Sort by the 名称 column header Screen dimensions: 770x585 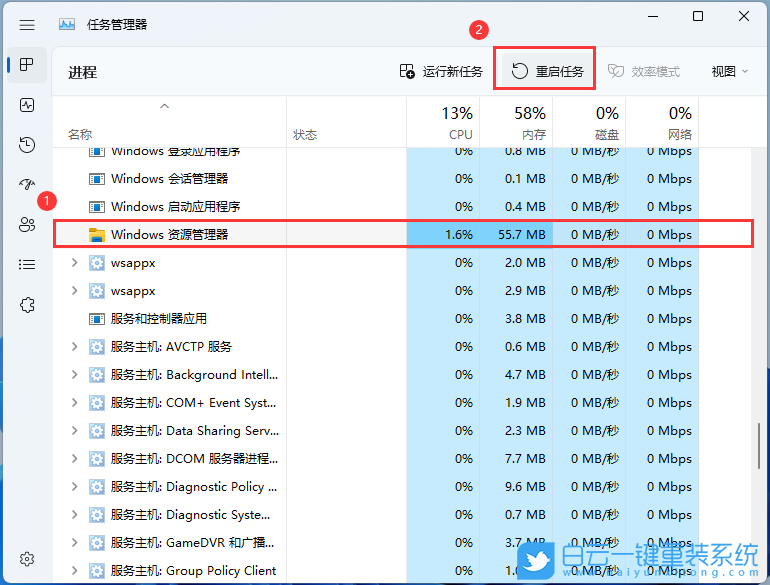pyautogui.click(x=169, y=122)
